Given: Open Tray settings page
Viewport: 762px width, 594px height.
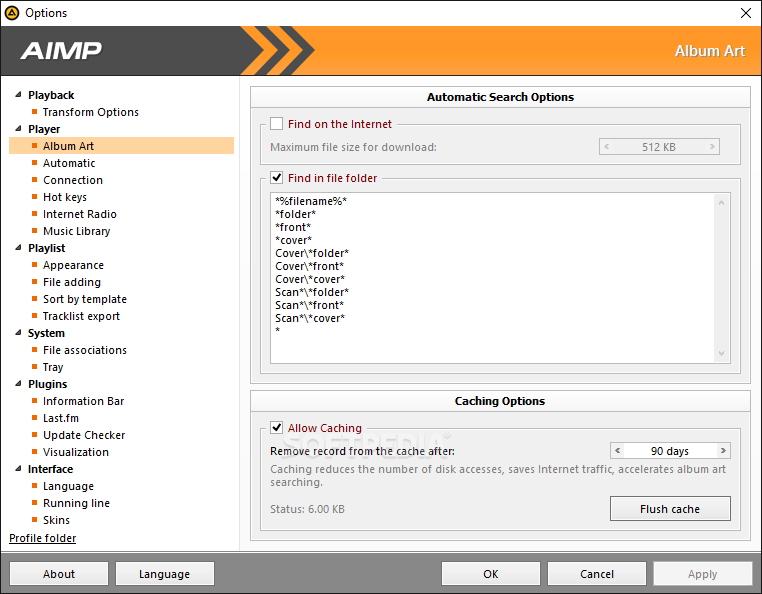Looking at the screenshot, I should point(53,367).
